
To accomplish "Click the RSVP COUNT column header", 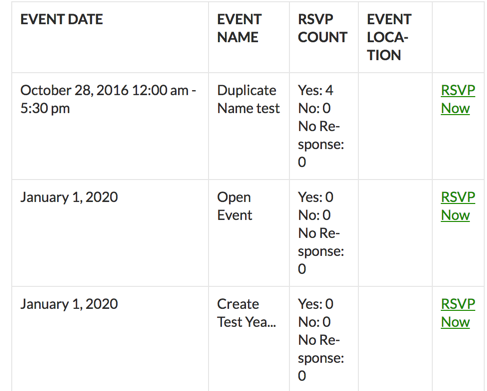I will tap(322, 28).
